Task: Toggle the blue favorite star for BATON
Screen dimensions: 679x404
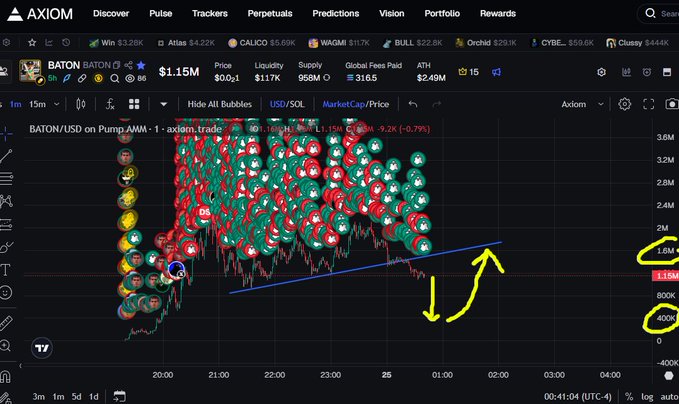Action: 141,65
